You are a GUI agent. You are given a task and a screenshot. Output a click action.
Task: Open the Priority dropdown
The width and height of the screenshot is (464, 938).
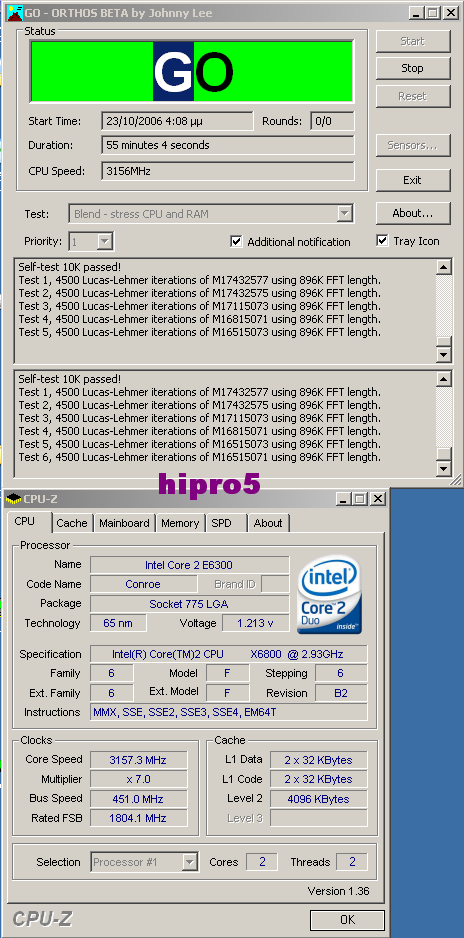[104, 242]
